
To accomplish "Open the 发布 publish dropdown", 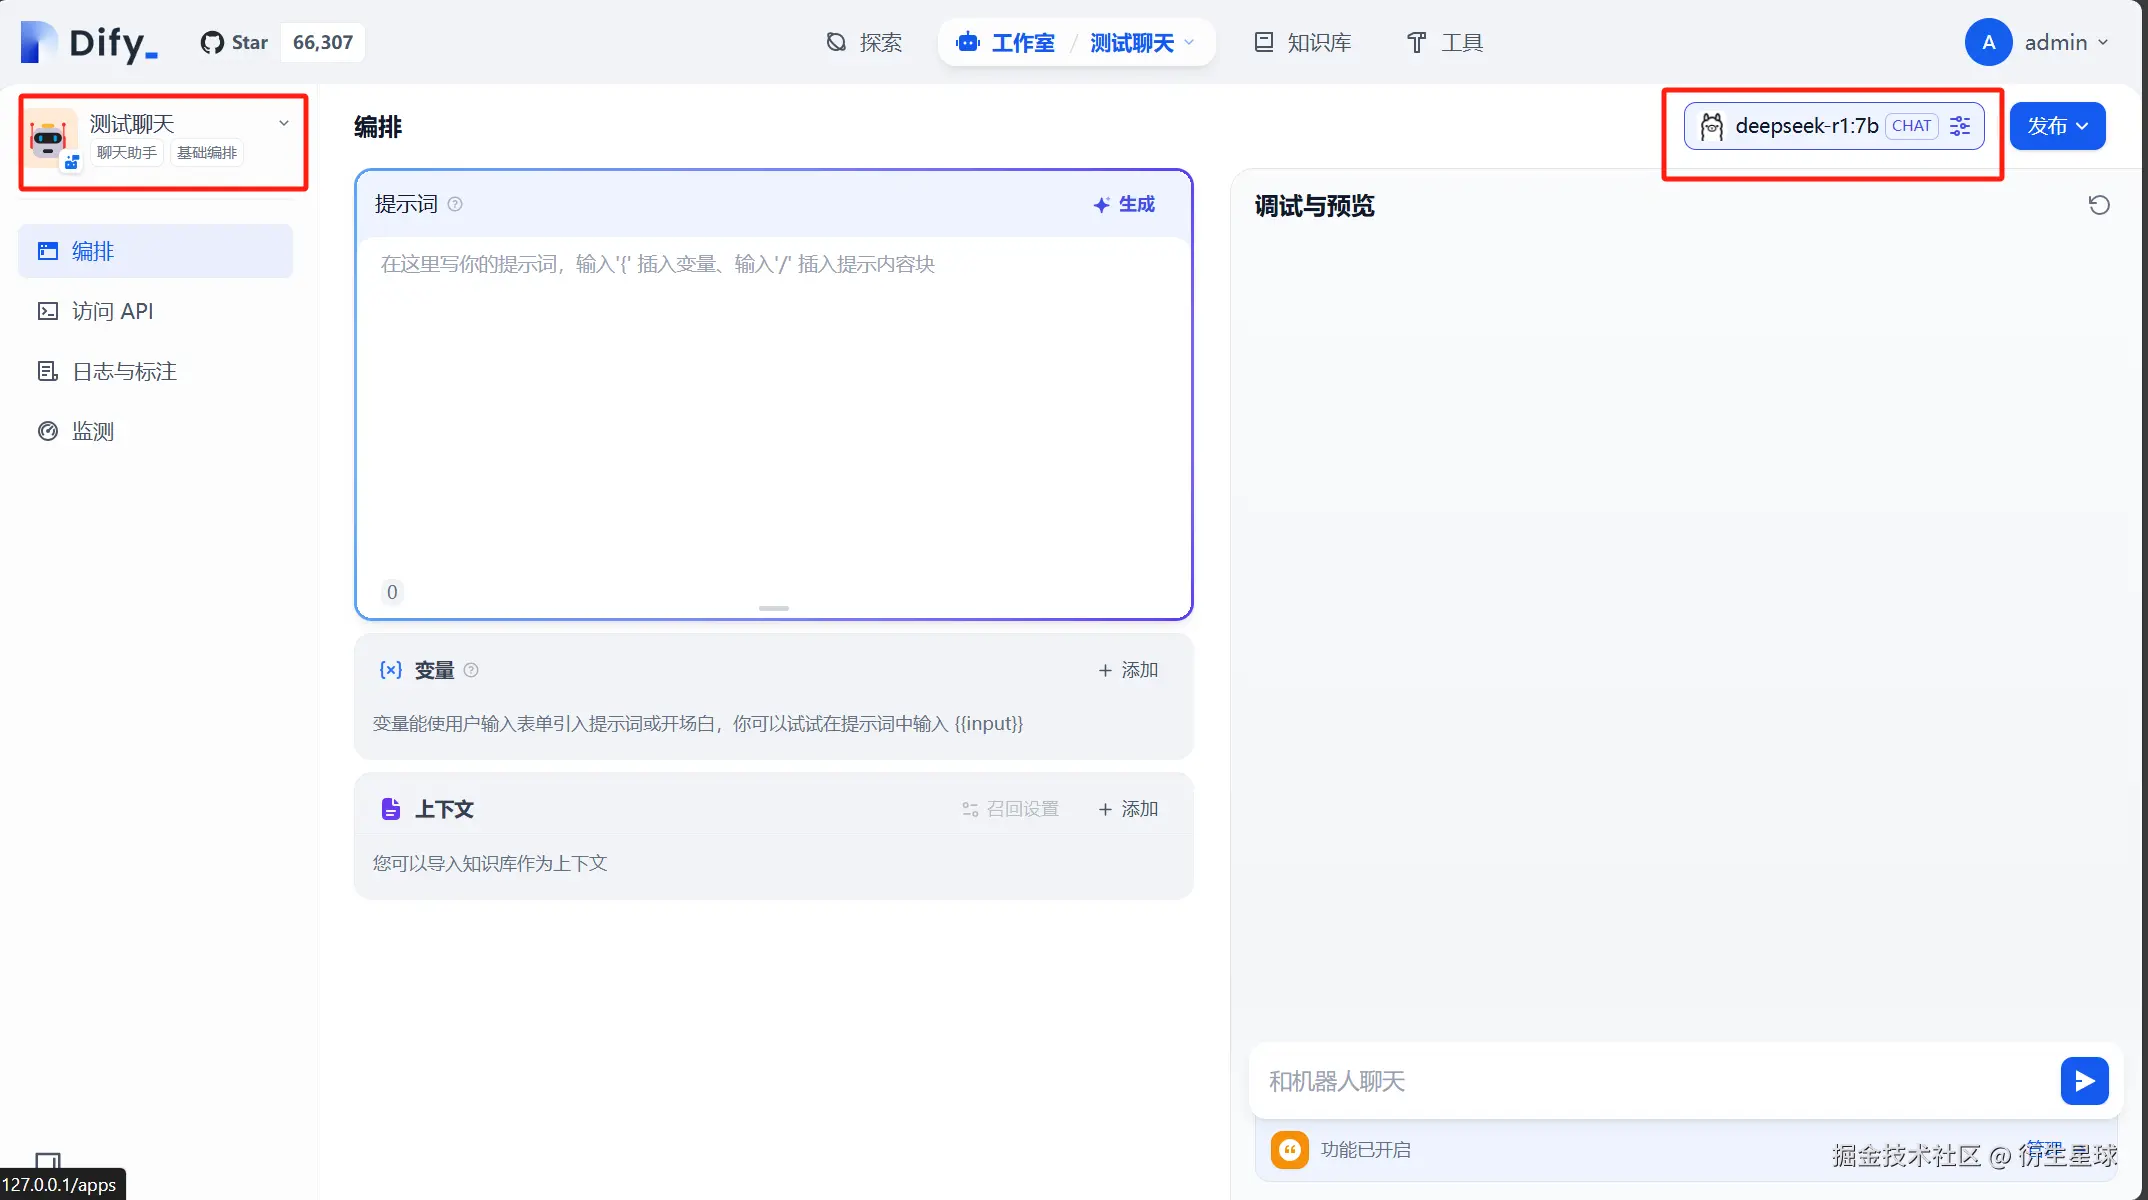I will (x=2057, y=126).
